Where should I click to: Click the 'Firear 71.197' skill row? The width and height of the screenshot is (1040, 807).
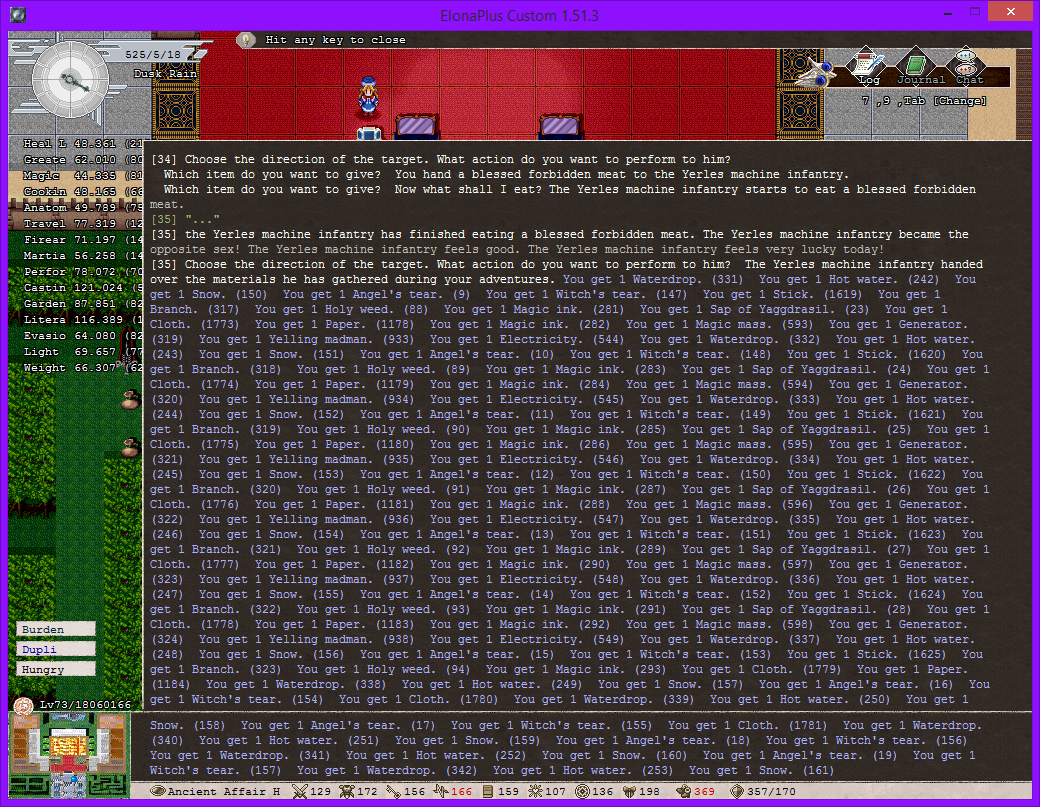coord(82,239)
